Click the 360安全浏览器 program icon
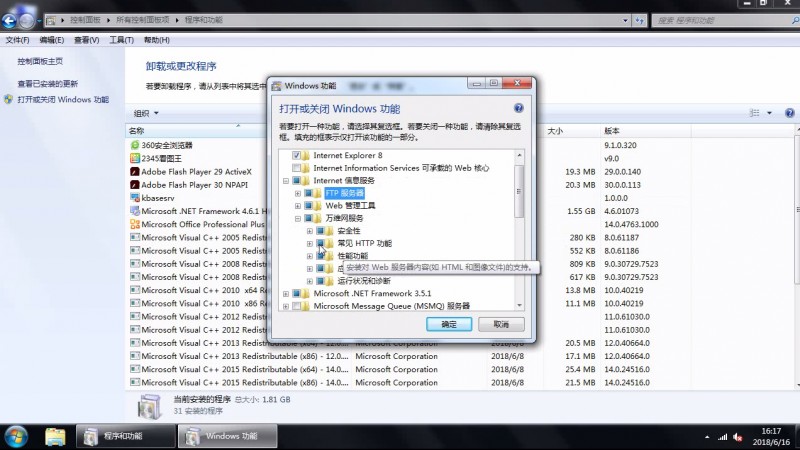 [135, 145]
